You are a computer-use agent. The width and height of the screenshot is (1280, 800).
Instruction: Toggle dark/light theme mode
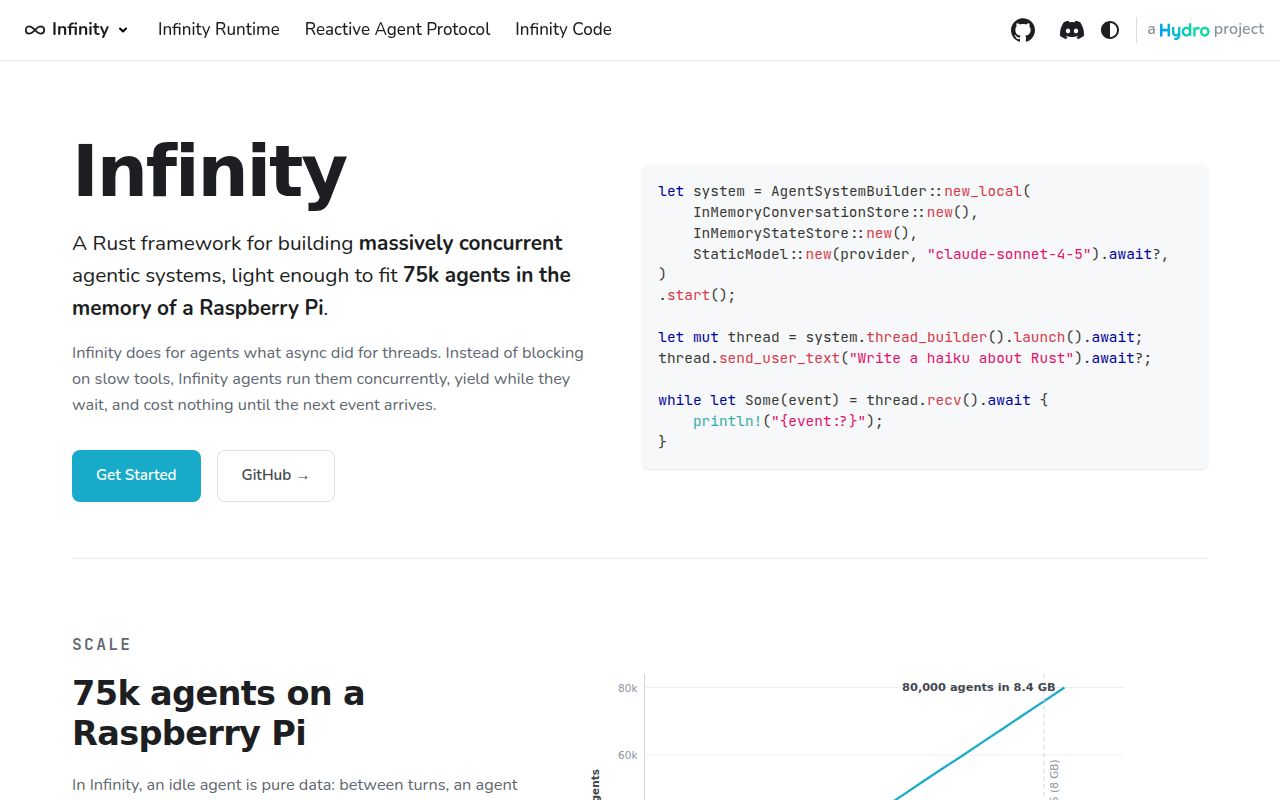point(1110,30)
